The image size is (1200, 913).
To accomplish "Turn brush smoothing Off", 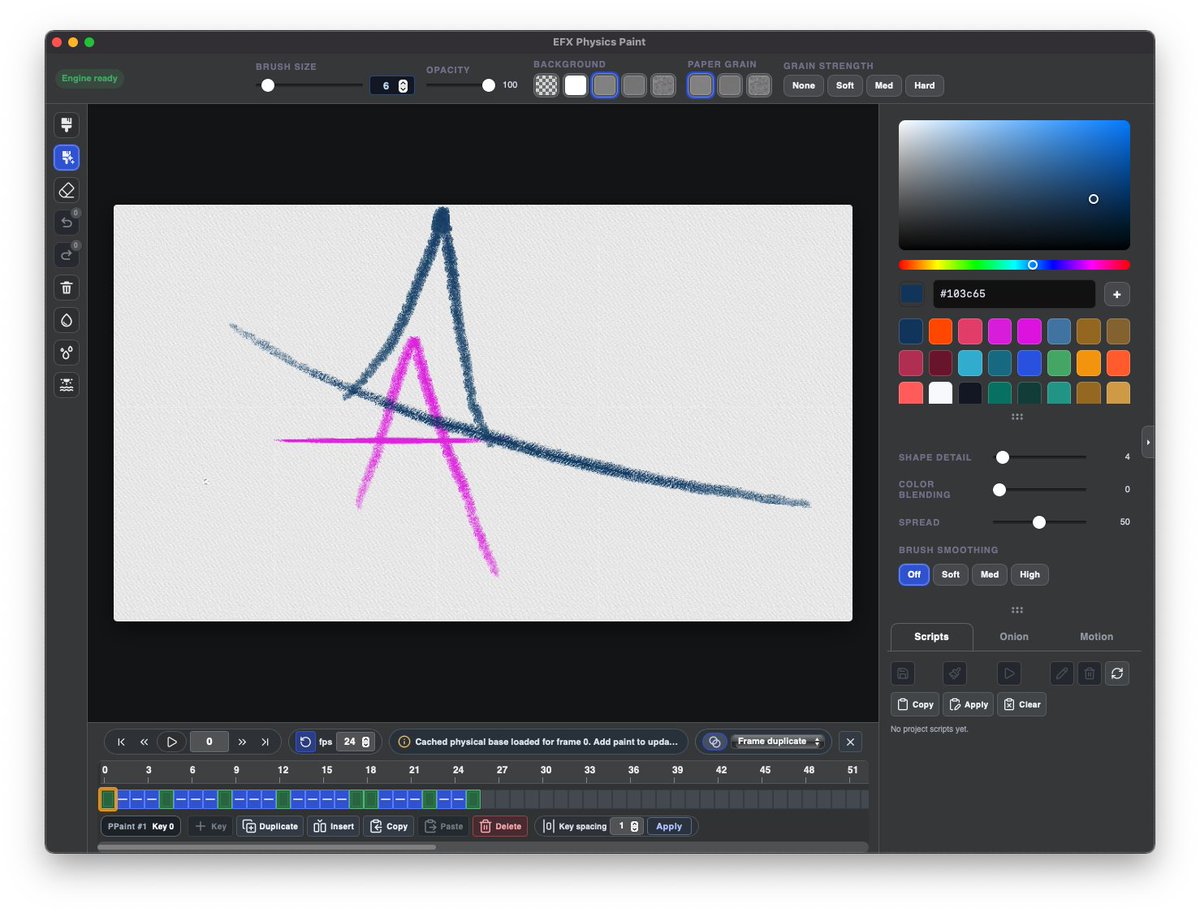I will (914, 574).
